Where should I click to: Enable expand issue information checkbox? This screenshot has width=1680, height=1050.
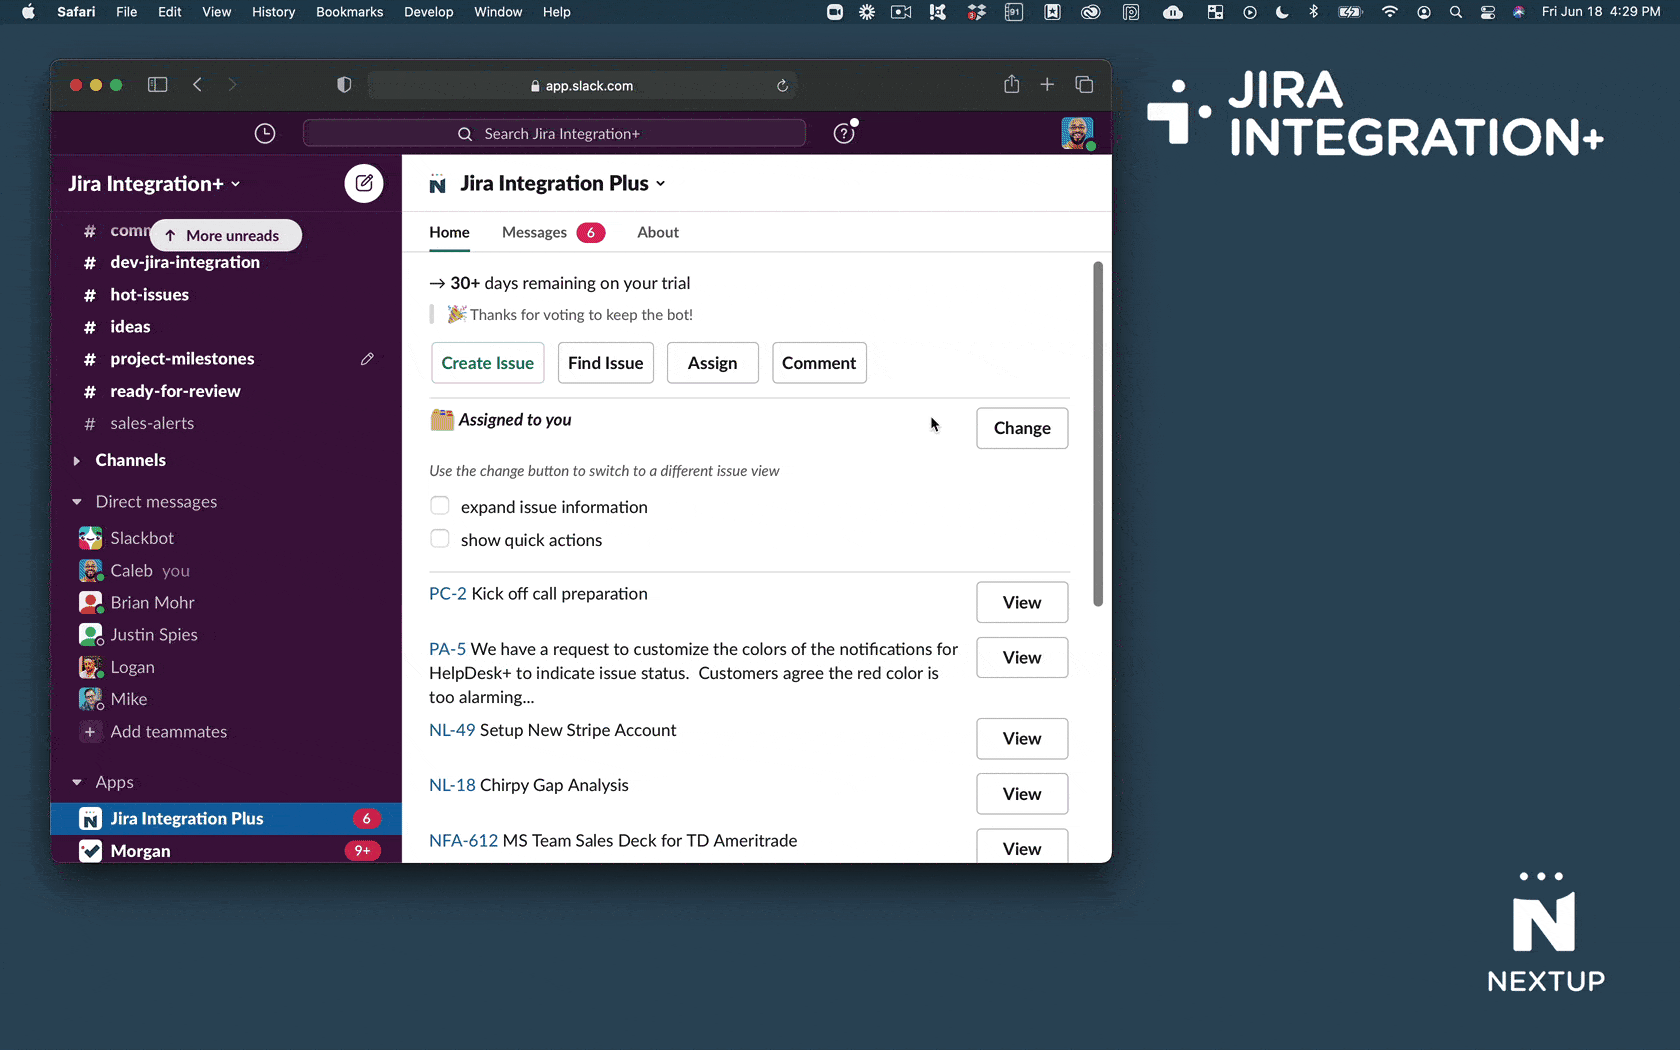(440, 505)
